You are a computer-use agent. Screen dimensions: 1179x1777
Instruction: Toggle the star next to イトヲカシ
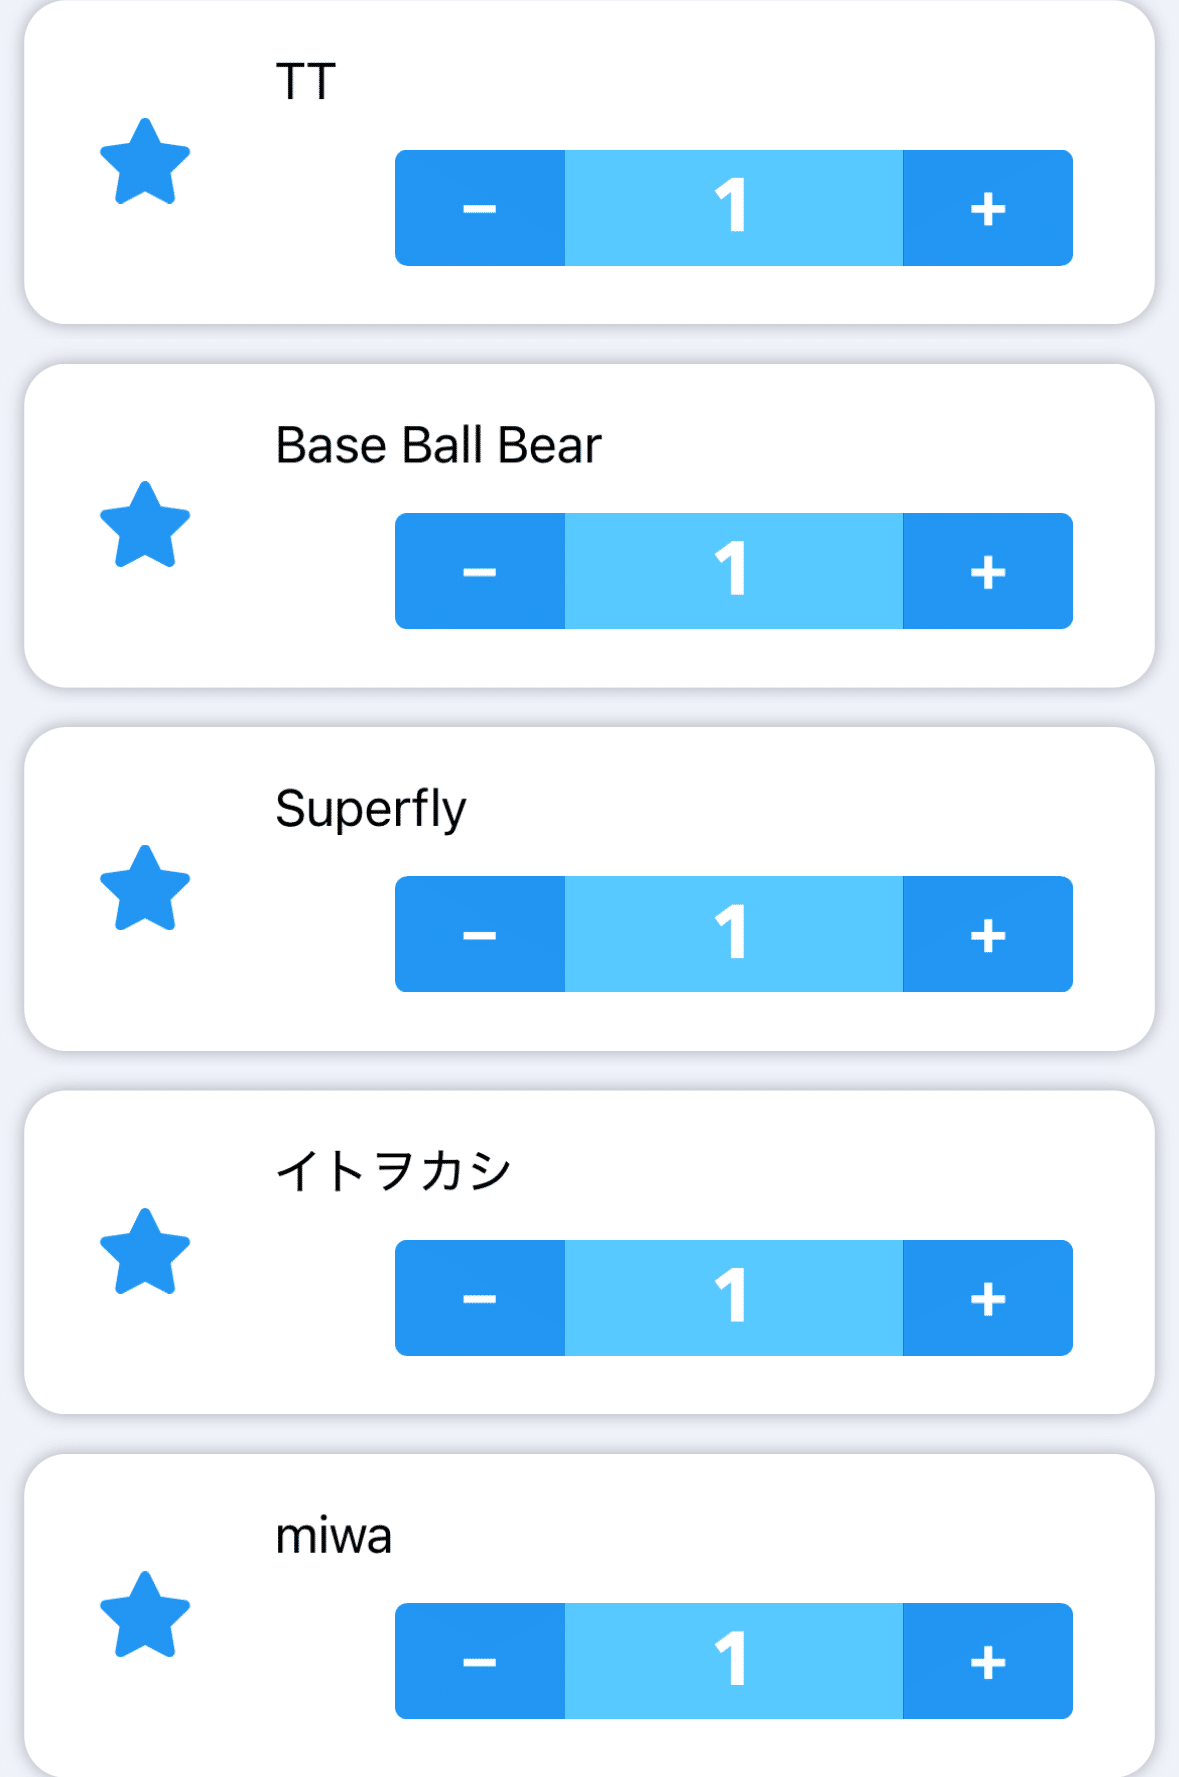(x=145, y=1252)
